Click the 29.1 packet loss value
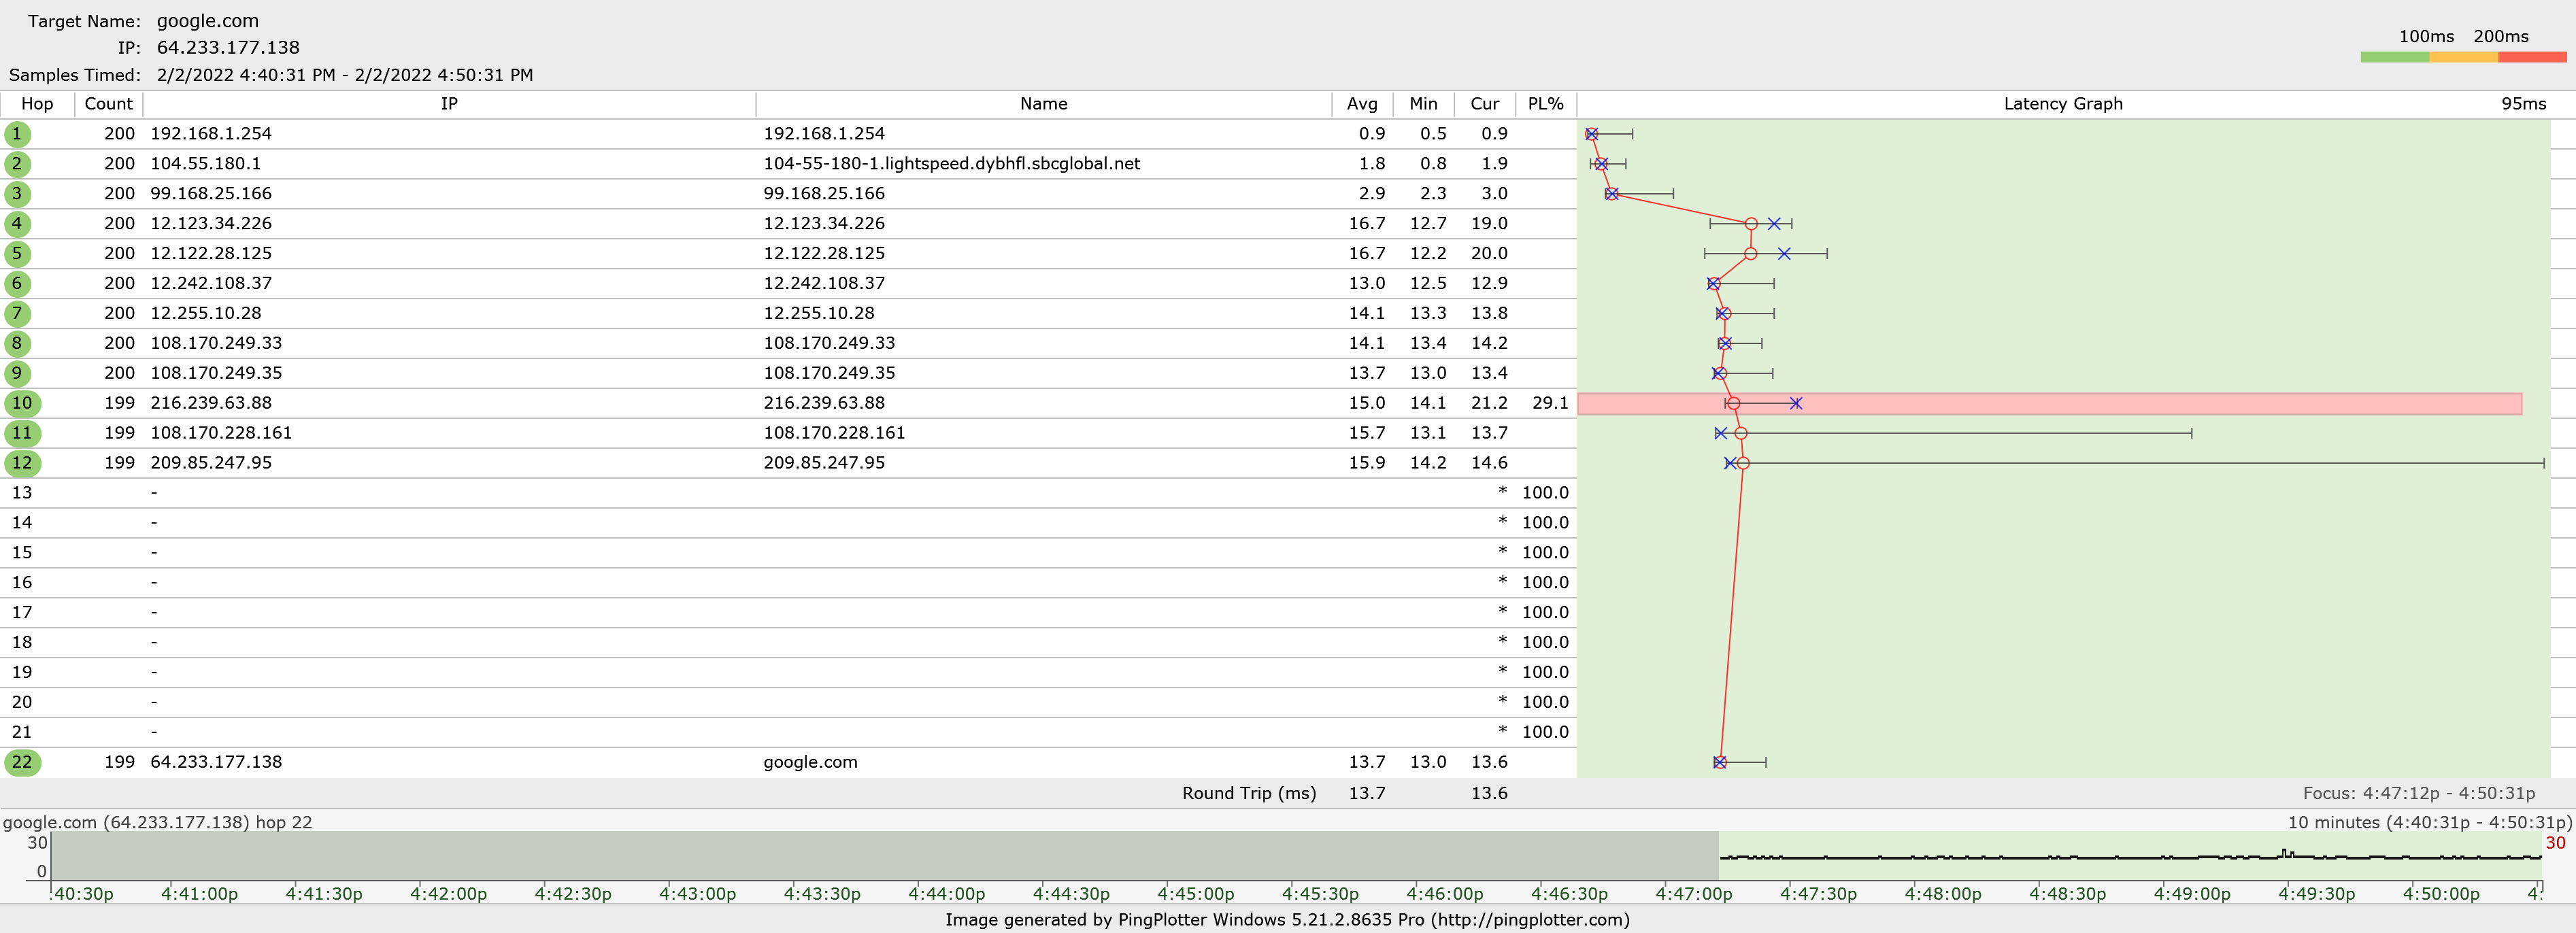 (1549, 403)
